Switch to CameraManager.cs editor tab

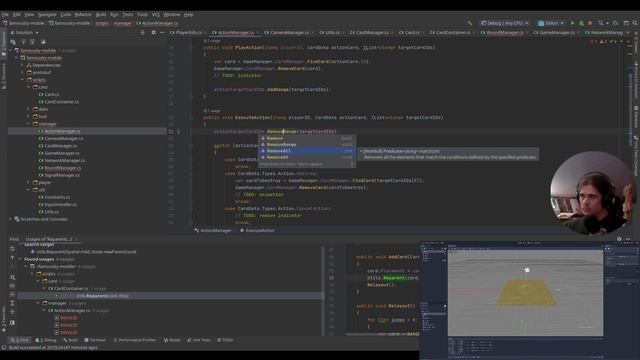coord(288,32)
